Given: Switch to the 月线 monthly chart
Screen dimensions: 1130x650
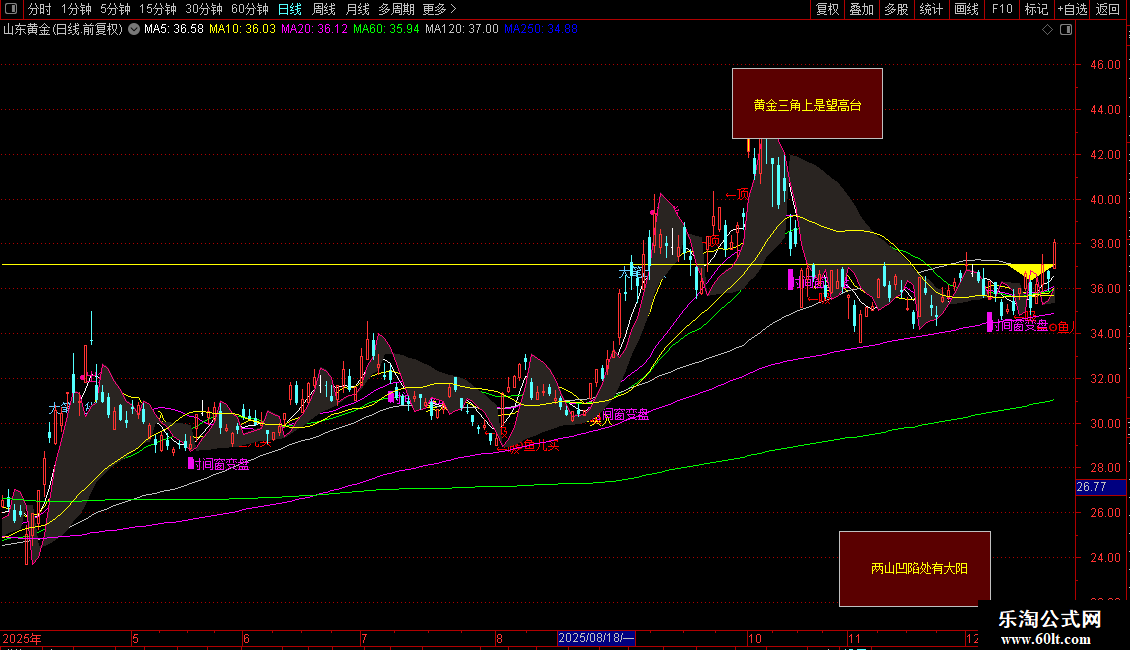Looking at the screenshot, I should tap(357, 9).
